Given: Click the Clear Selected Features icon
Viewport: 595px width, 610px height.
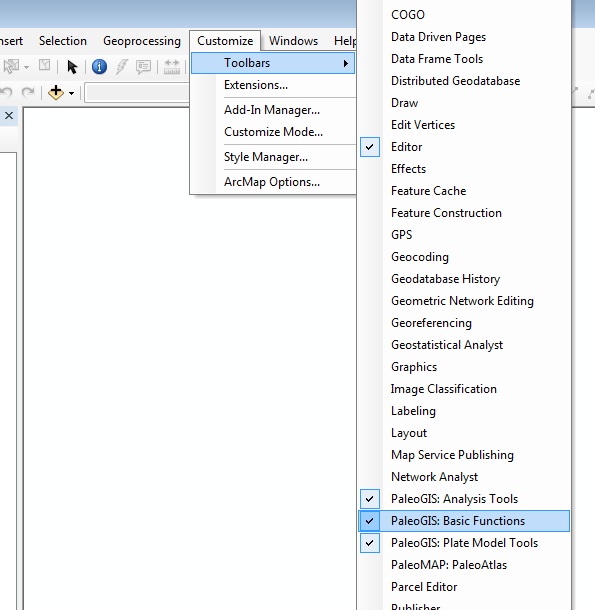Looking at the screenshot, I should point(44,65).
